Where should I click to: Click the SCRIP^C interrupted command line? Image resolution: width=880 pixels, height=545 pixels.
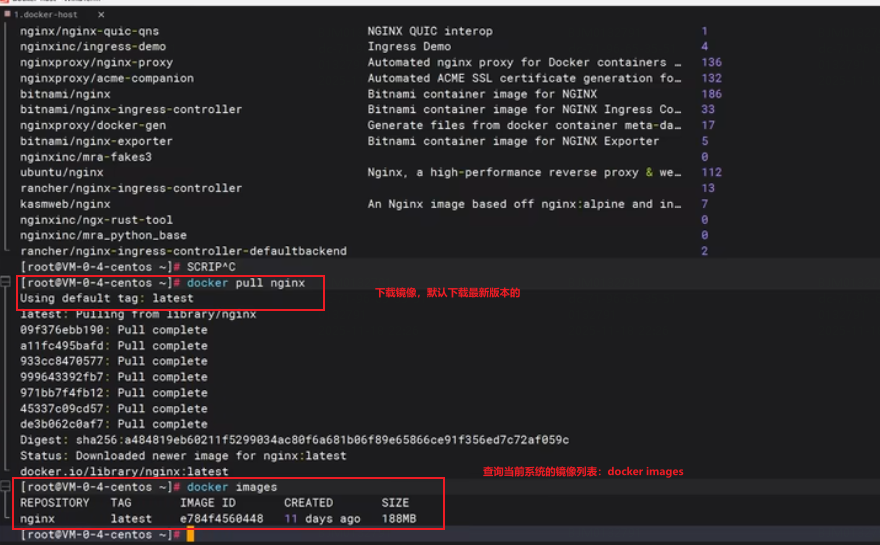tap(211, 267)
